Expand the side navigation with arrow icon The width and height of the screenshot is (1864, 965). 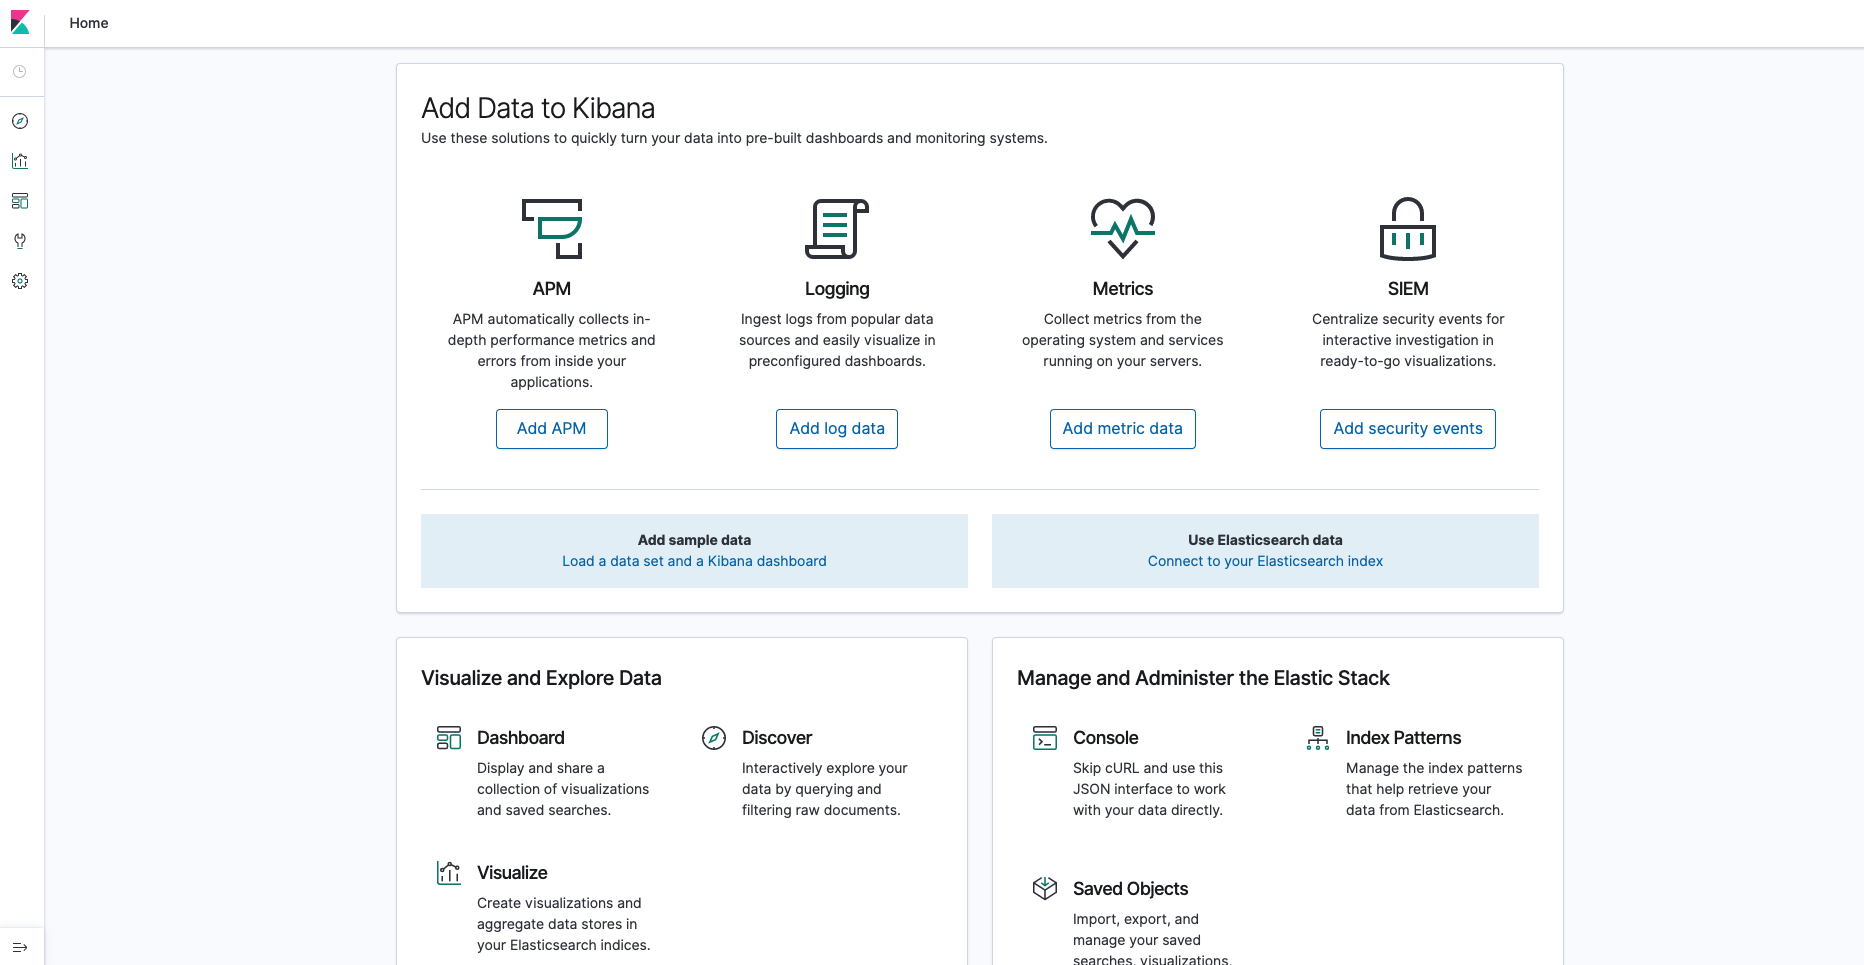click(20, 947)
